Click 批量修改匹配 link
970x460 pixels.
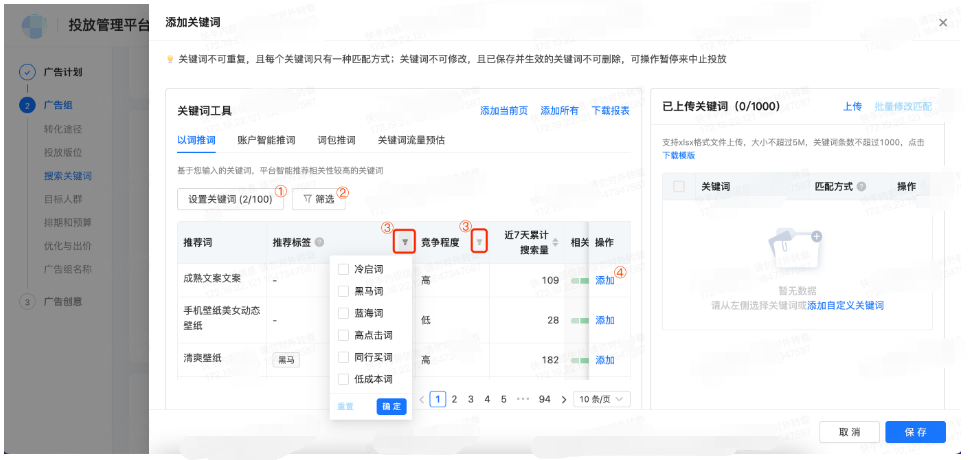[903, 106]
